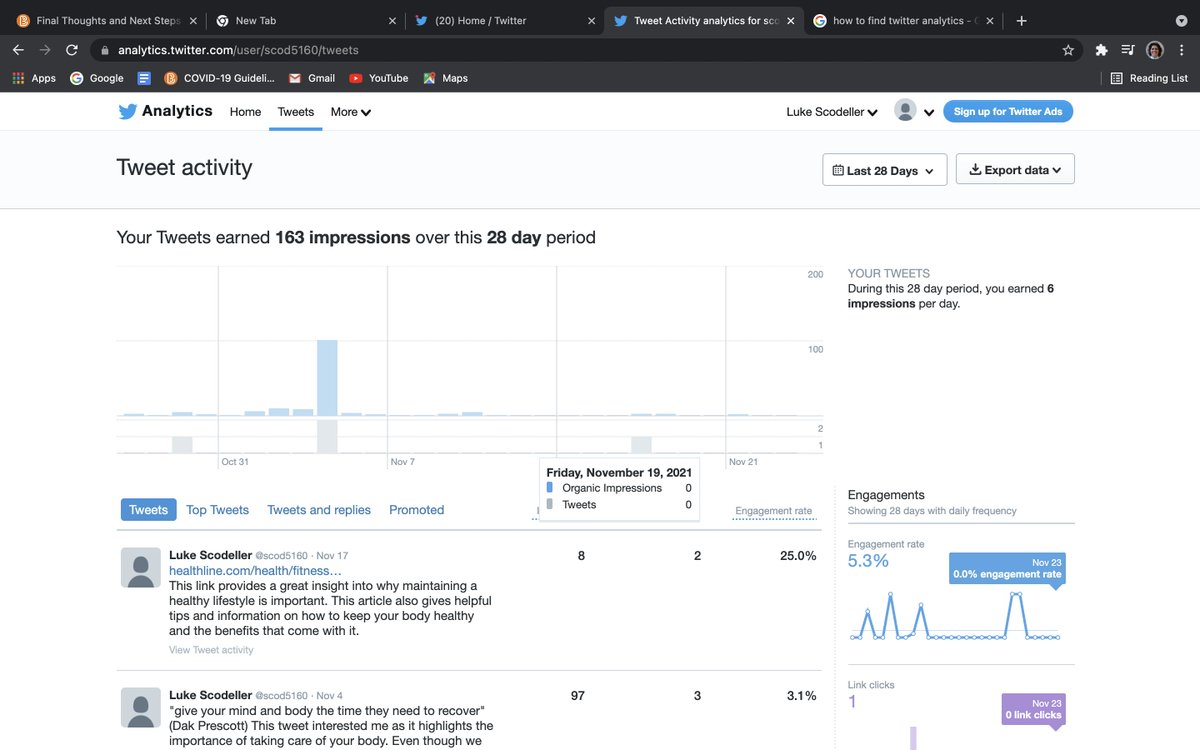This screenshot has width=1200, height=750.
Task: Click Sign up for Twitter Ads
Action: tap(1008, 111)
